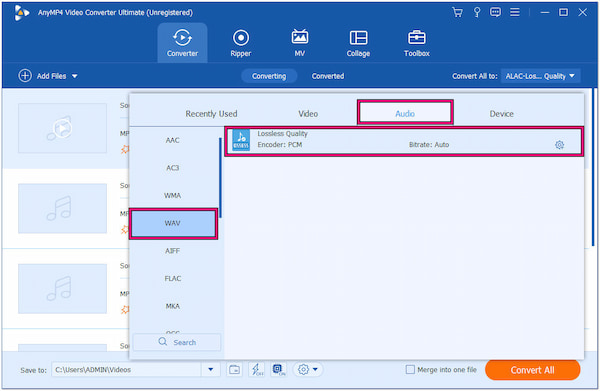This screenshot has width=600, height=391.
Task: Select the WAV format
Action: point(173,224)
